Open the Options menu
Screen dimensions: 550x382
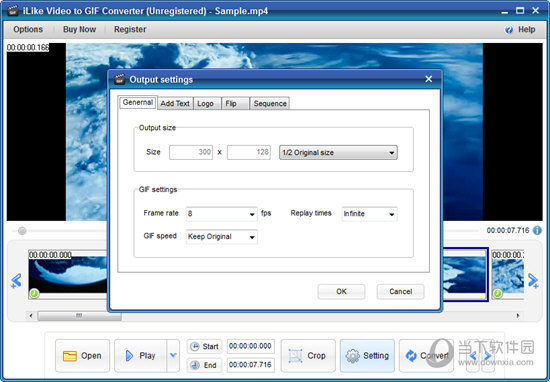tap(28, 29)
